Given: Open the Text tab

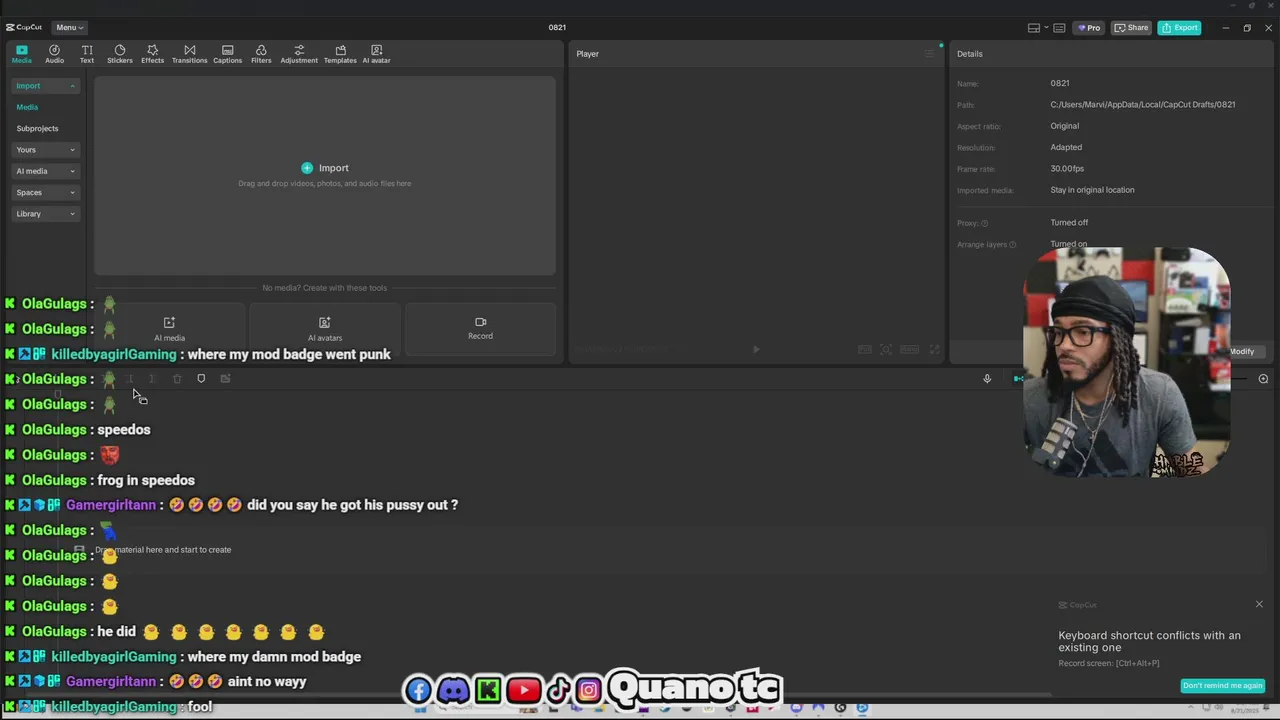Looking at the screenshot, I should [87, 54].
